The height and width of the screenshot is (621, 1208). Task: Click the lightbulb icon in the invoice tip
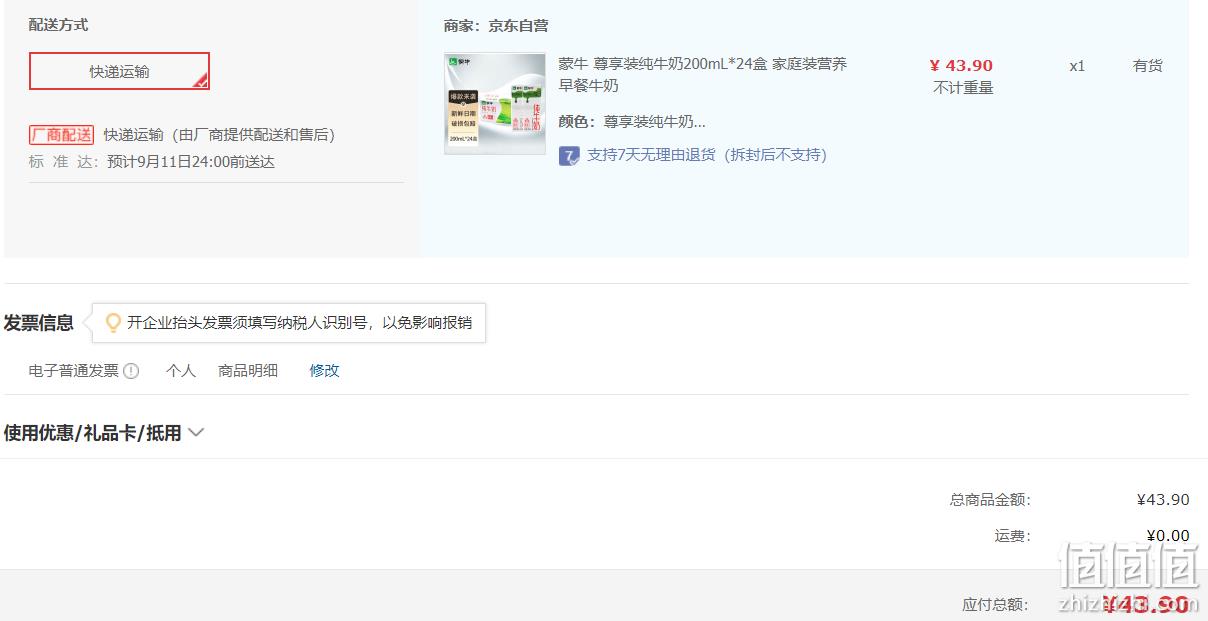(x=113, y=323)
